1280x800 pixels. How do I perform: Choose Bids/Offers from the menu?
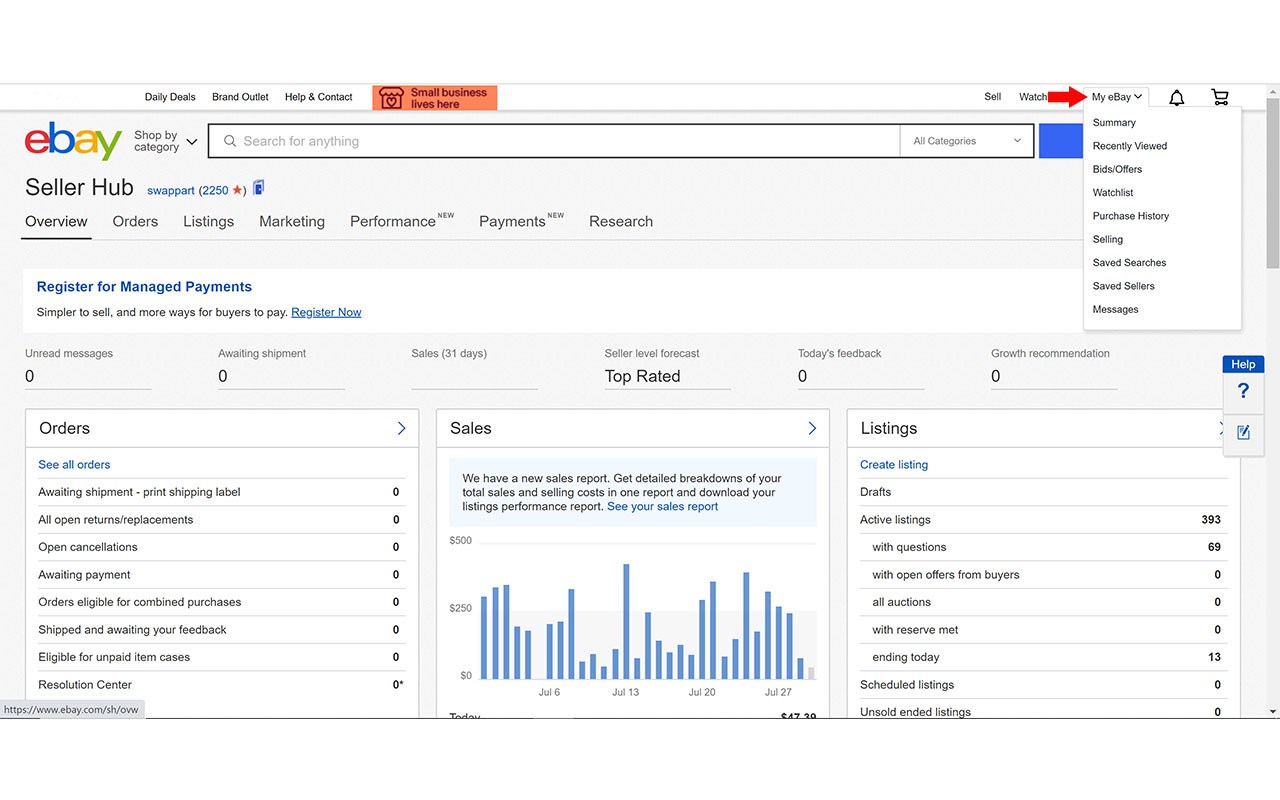click(1117, 169)
